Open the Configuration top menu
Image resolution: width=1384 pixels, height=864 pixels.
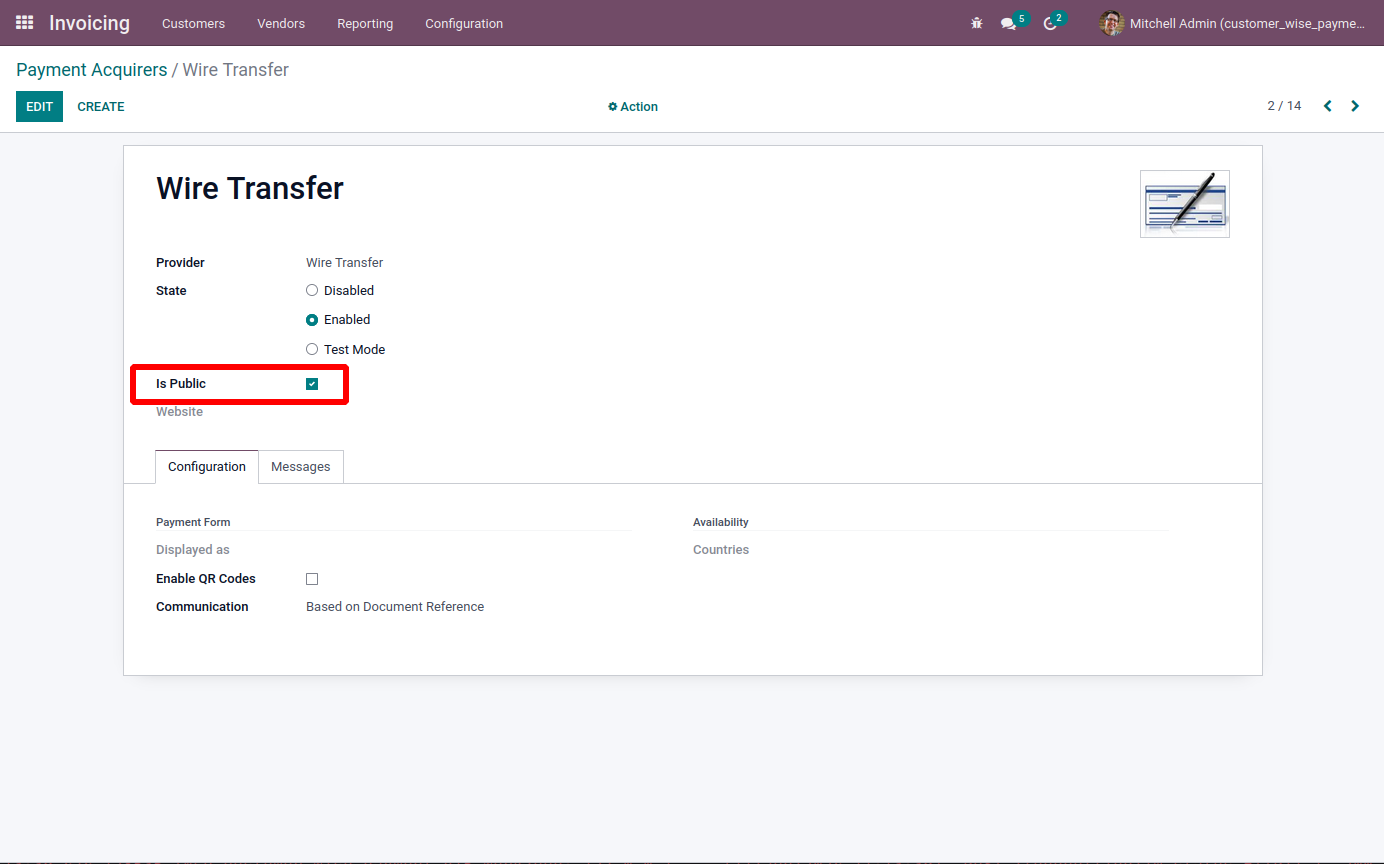pos(464,23)
